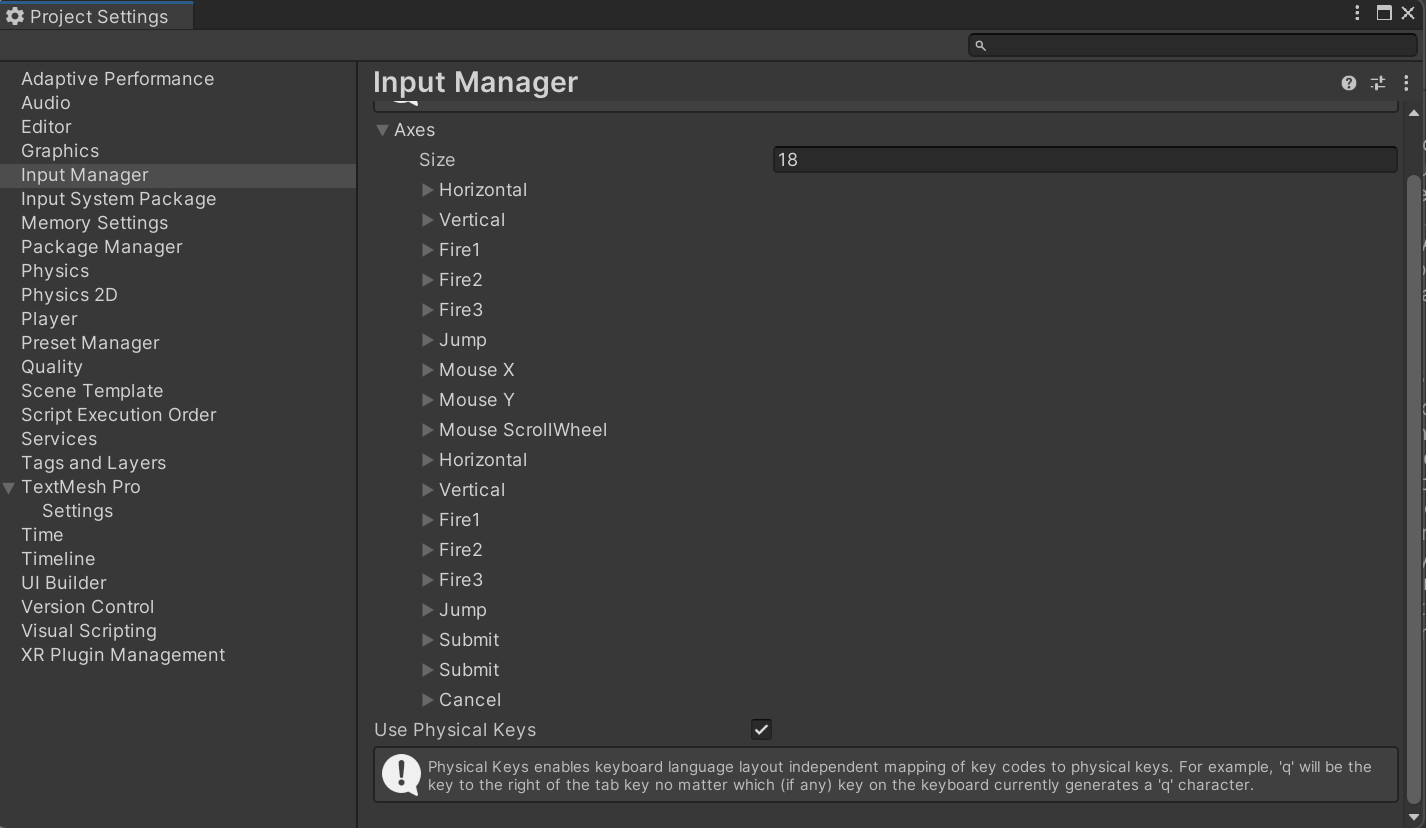This screenshot has height=828, width=1426.
Task: Click the scrollbar up arrow
Action: [x=1413, y=113]
